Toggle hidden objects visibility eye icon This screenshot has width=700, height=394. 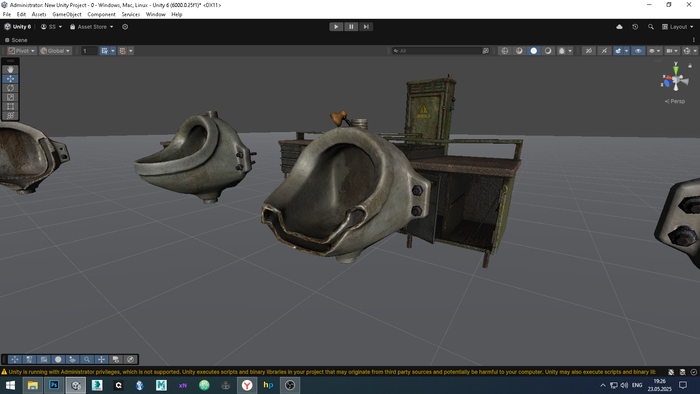pos(638,51)
